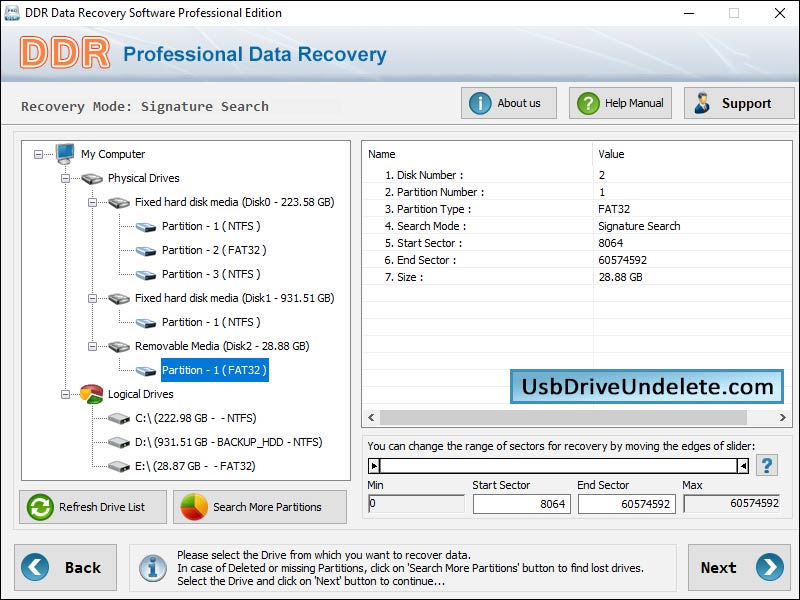Click the Support person icon

(703, 103)
